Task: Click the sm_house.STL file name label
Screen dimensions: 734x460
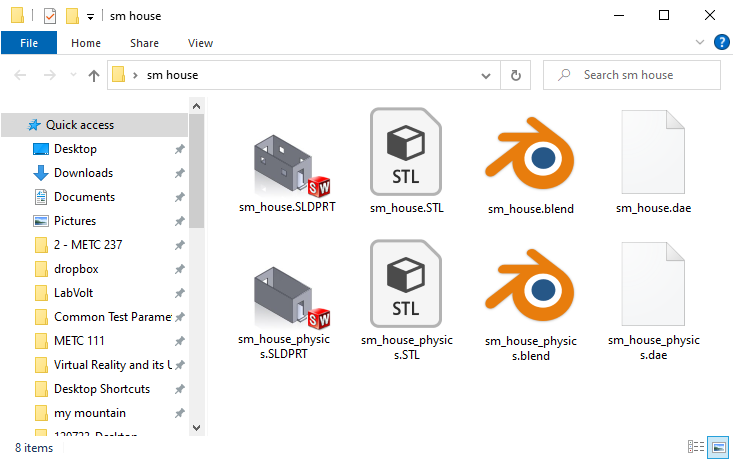Action: [406, 208]
